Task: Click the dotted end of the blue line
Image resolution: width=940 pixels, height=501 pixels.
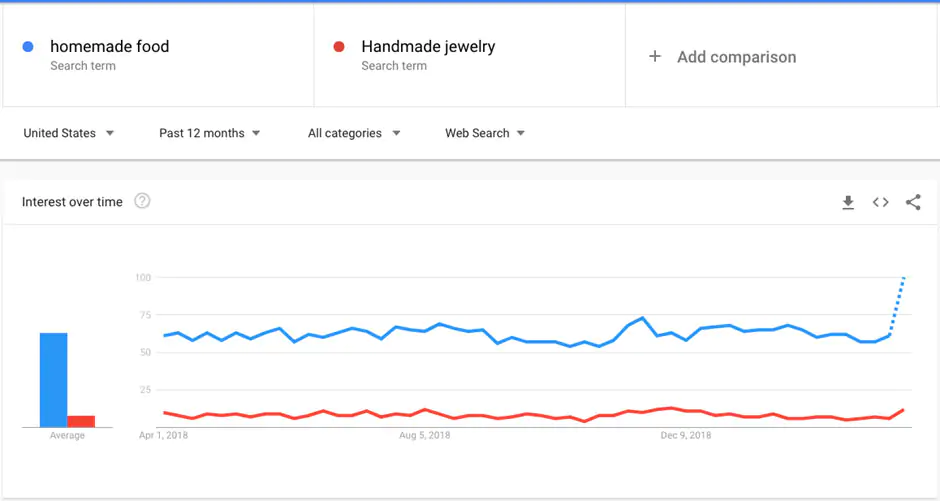Action: (898, 302)
